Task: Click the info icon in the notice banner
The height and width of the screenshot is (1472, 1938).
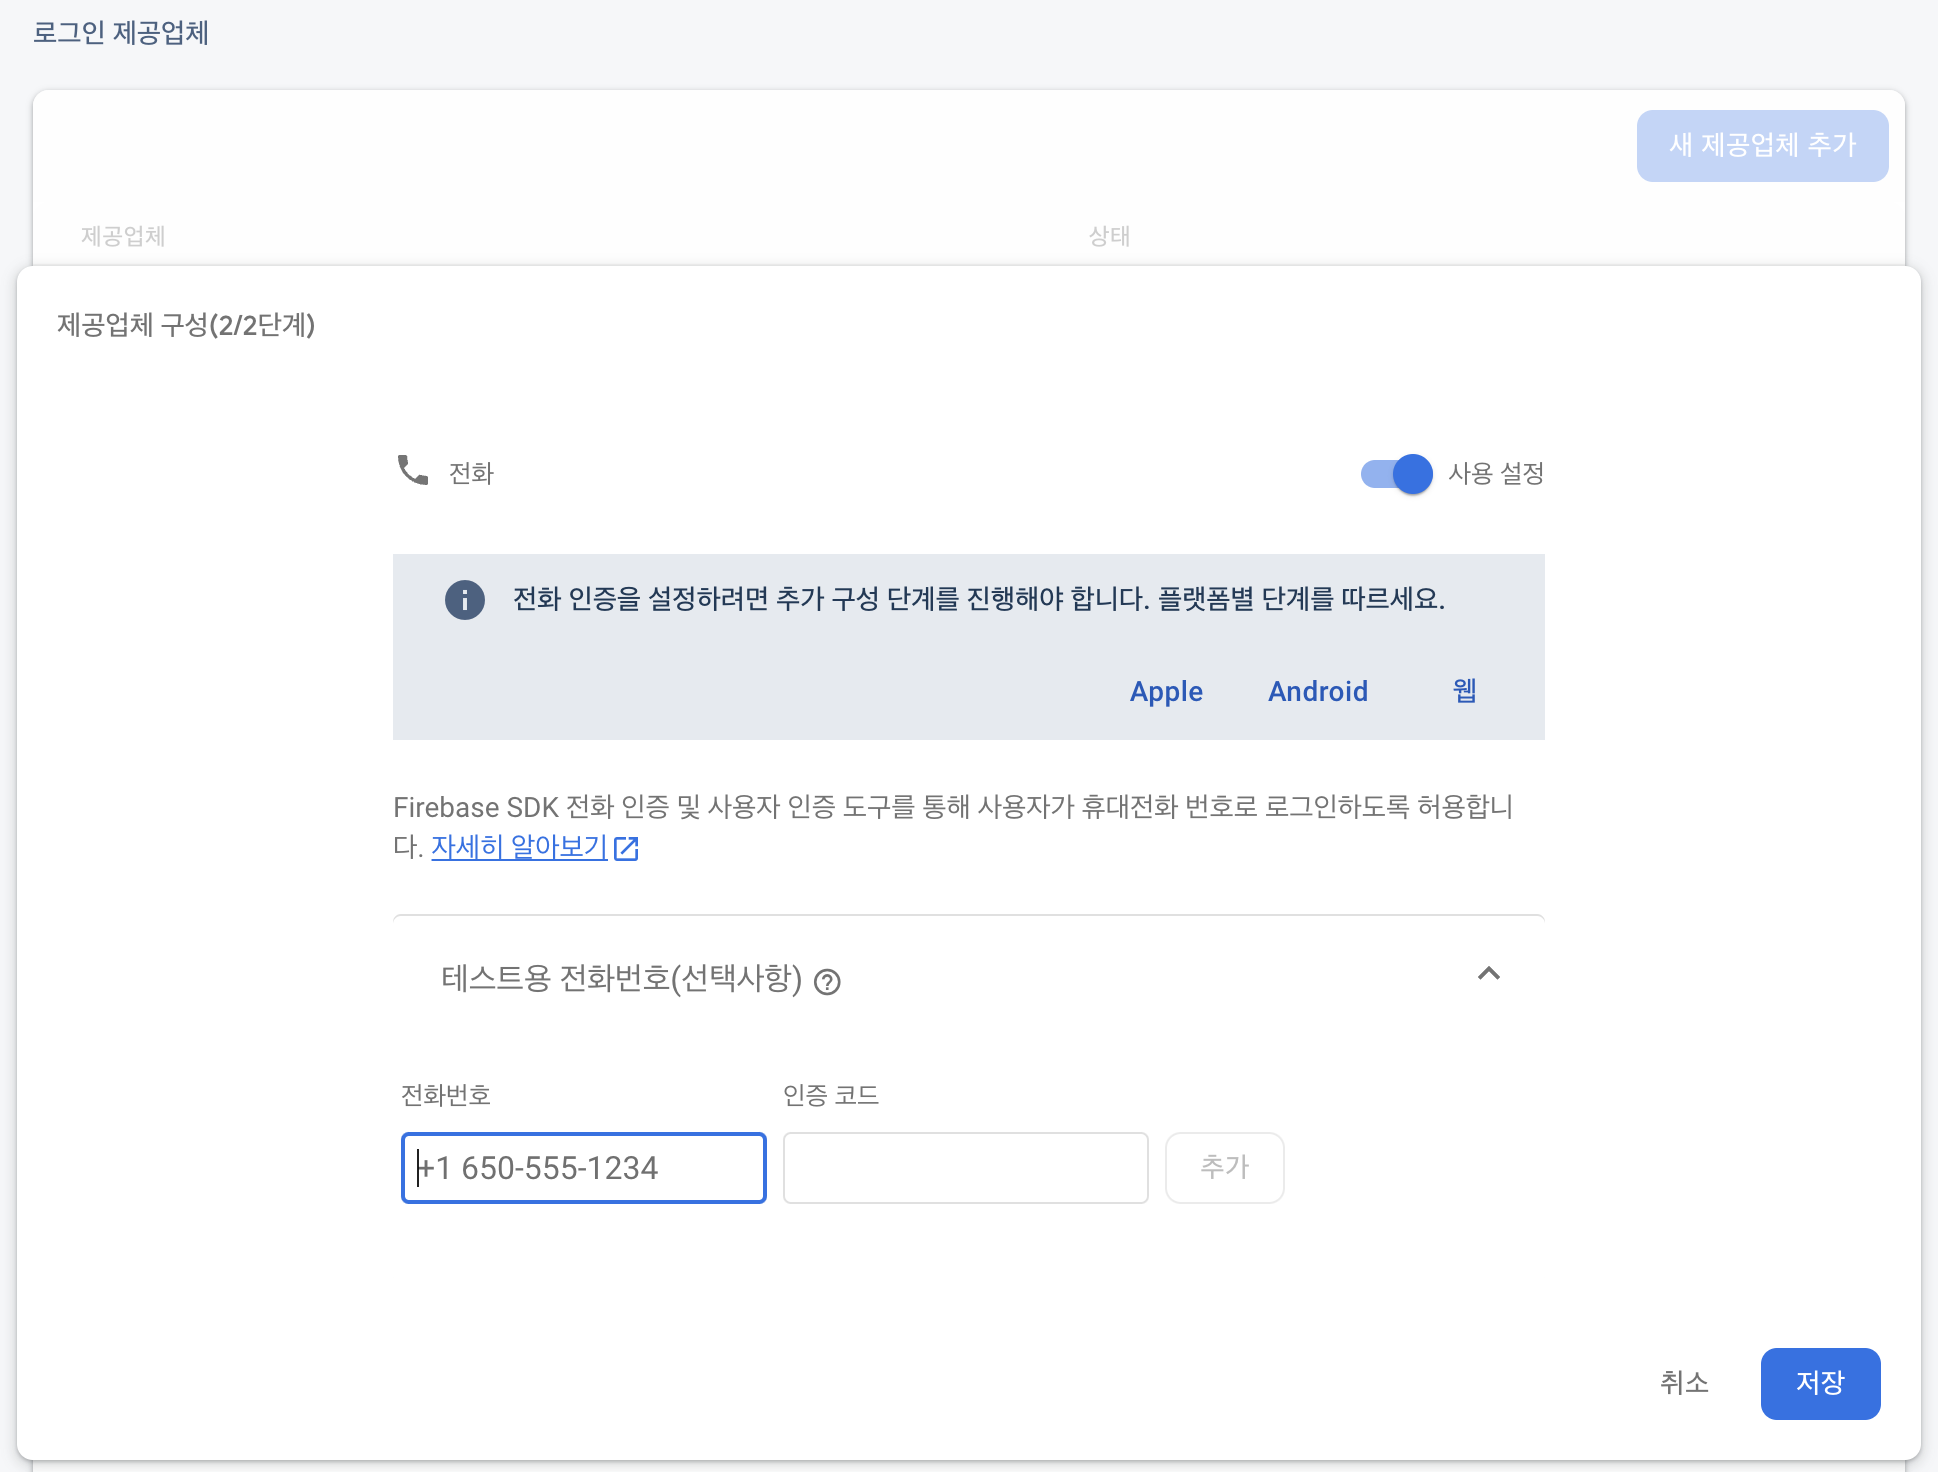Action: pos(464,600)
